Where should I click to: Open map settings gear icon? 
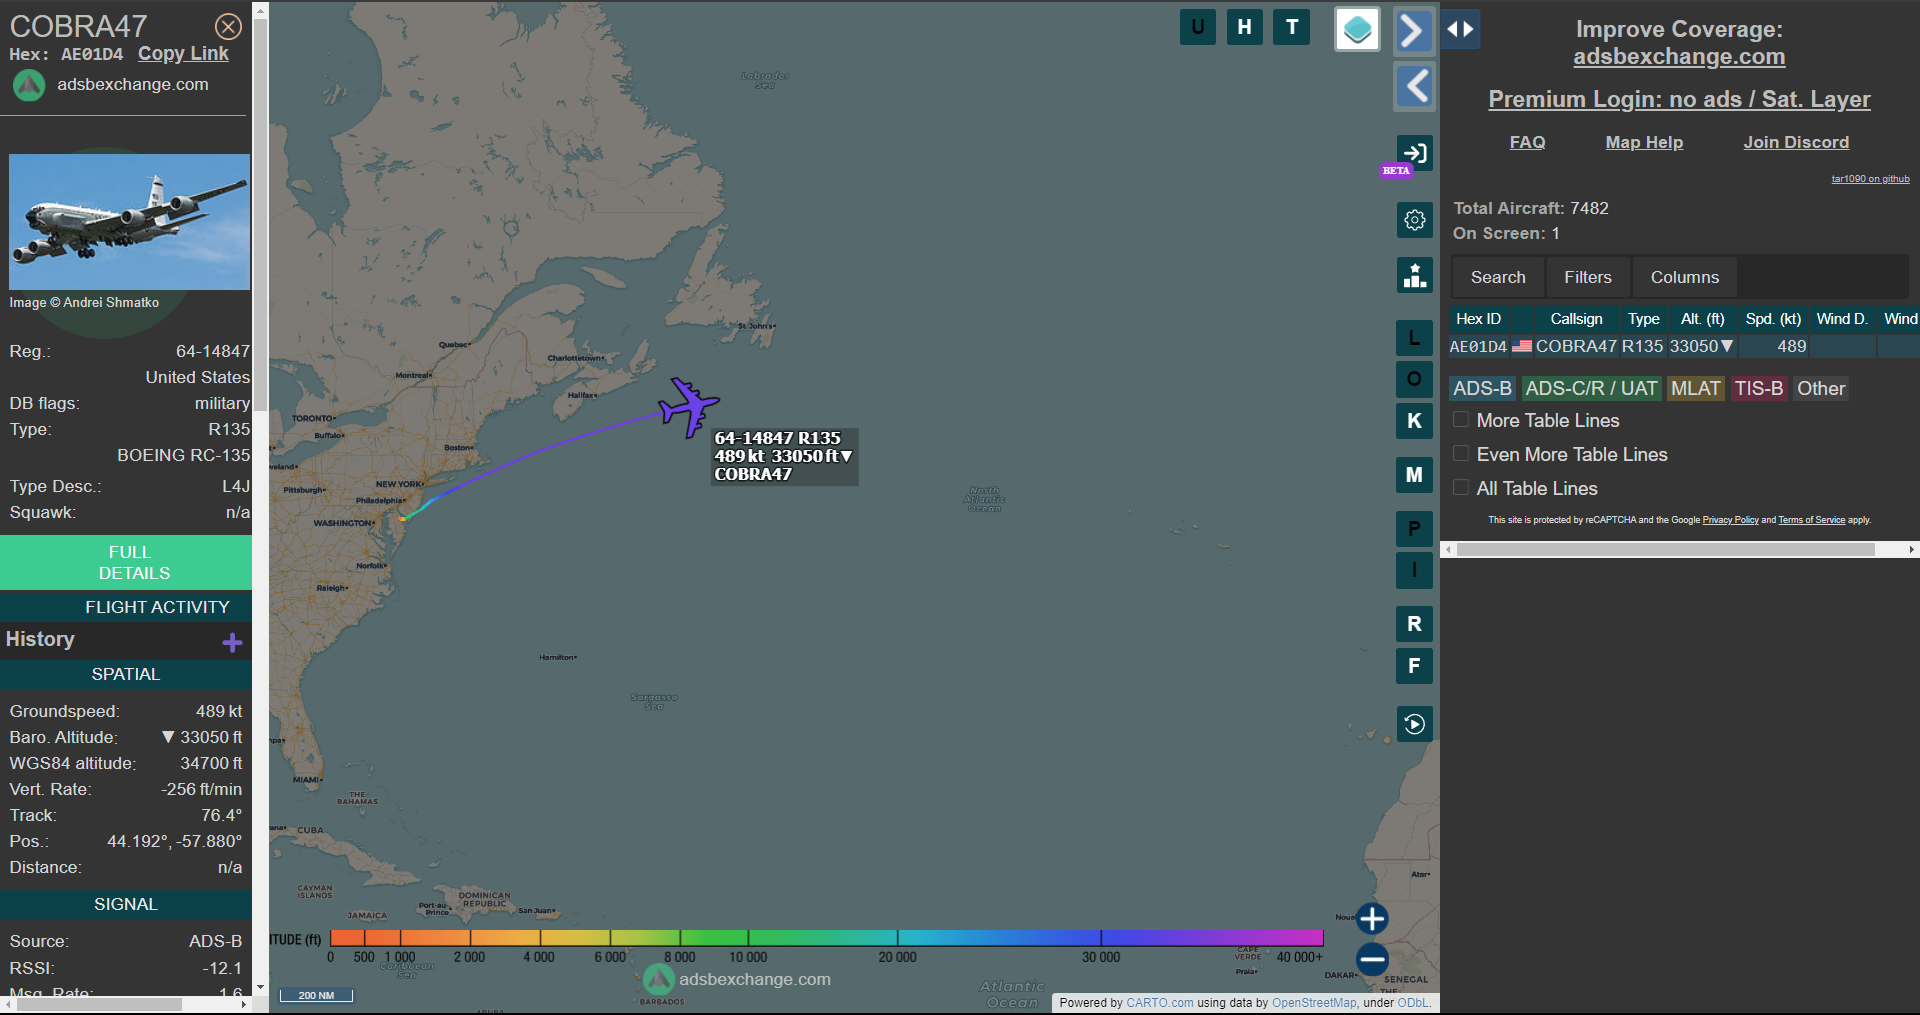pos(1414,220)
